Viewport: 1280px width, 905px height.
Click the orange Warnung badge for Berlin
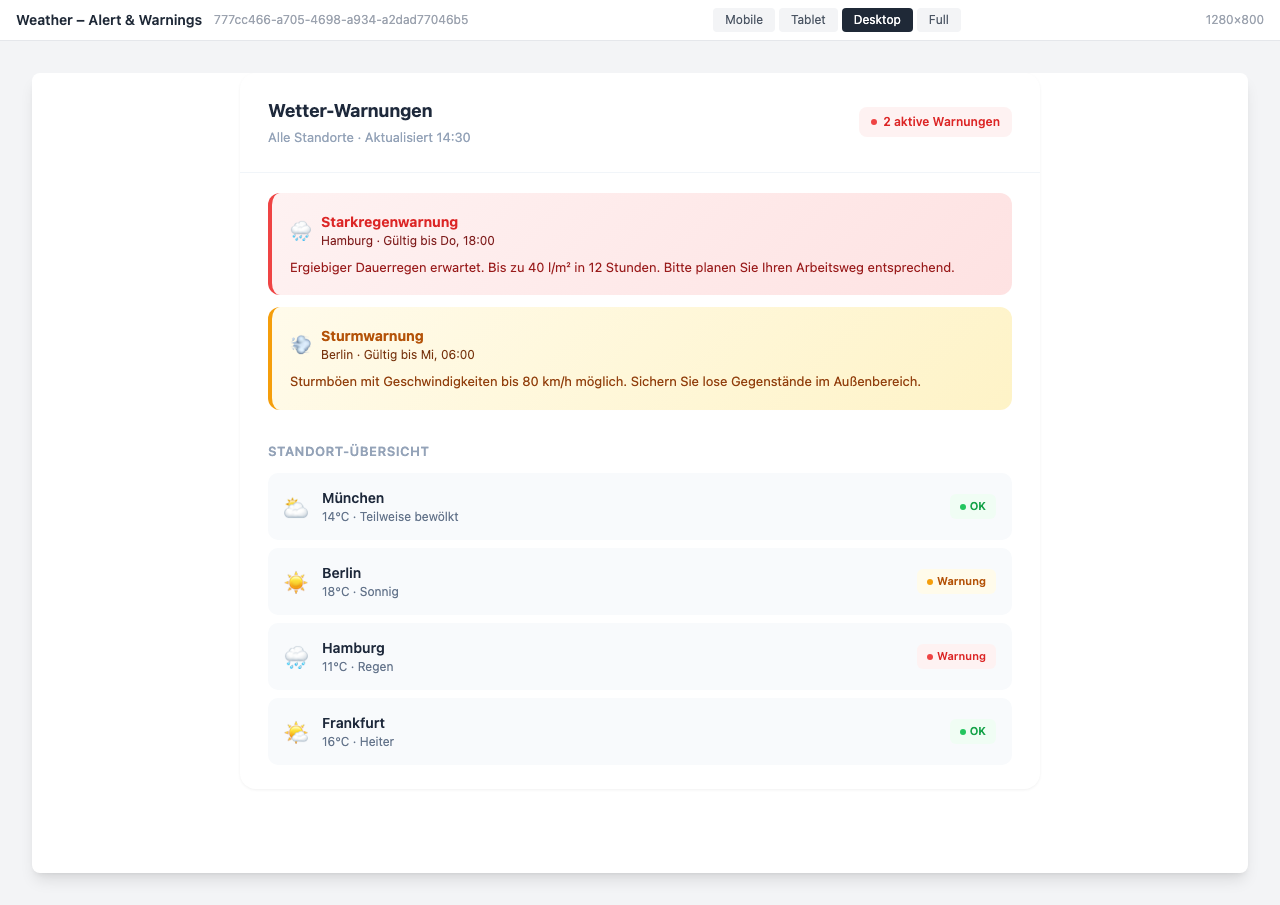point(956,581)
